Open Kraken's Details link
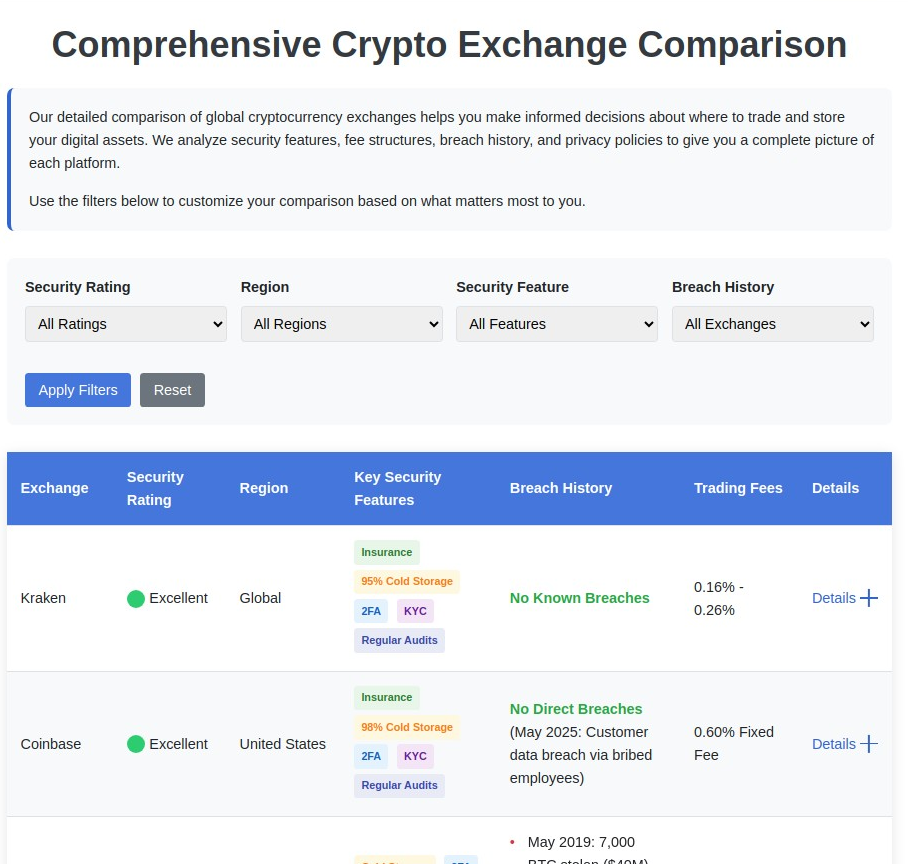The height and width of the screenshot is (864, 908). 833,598
